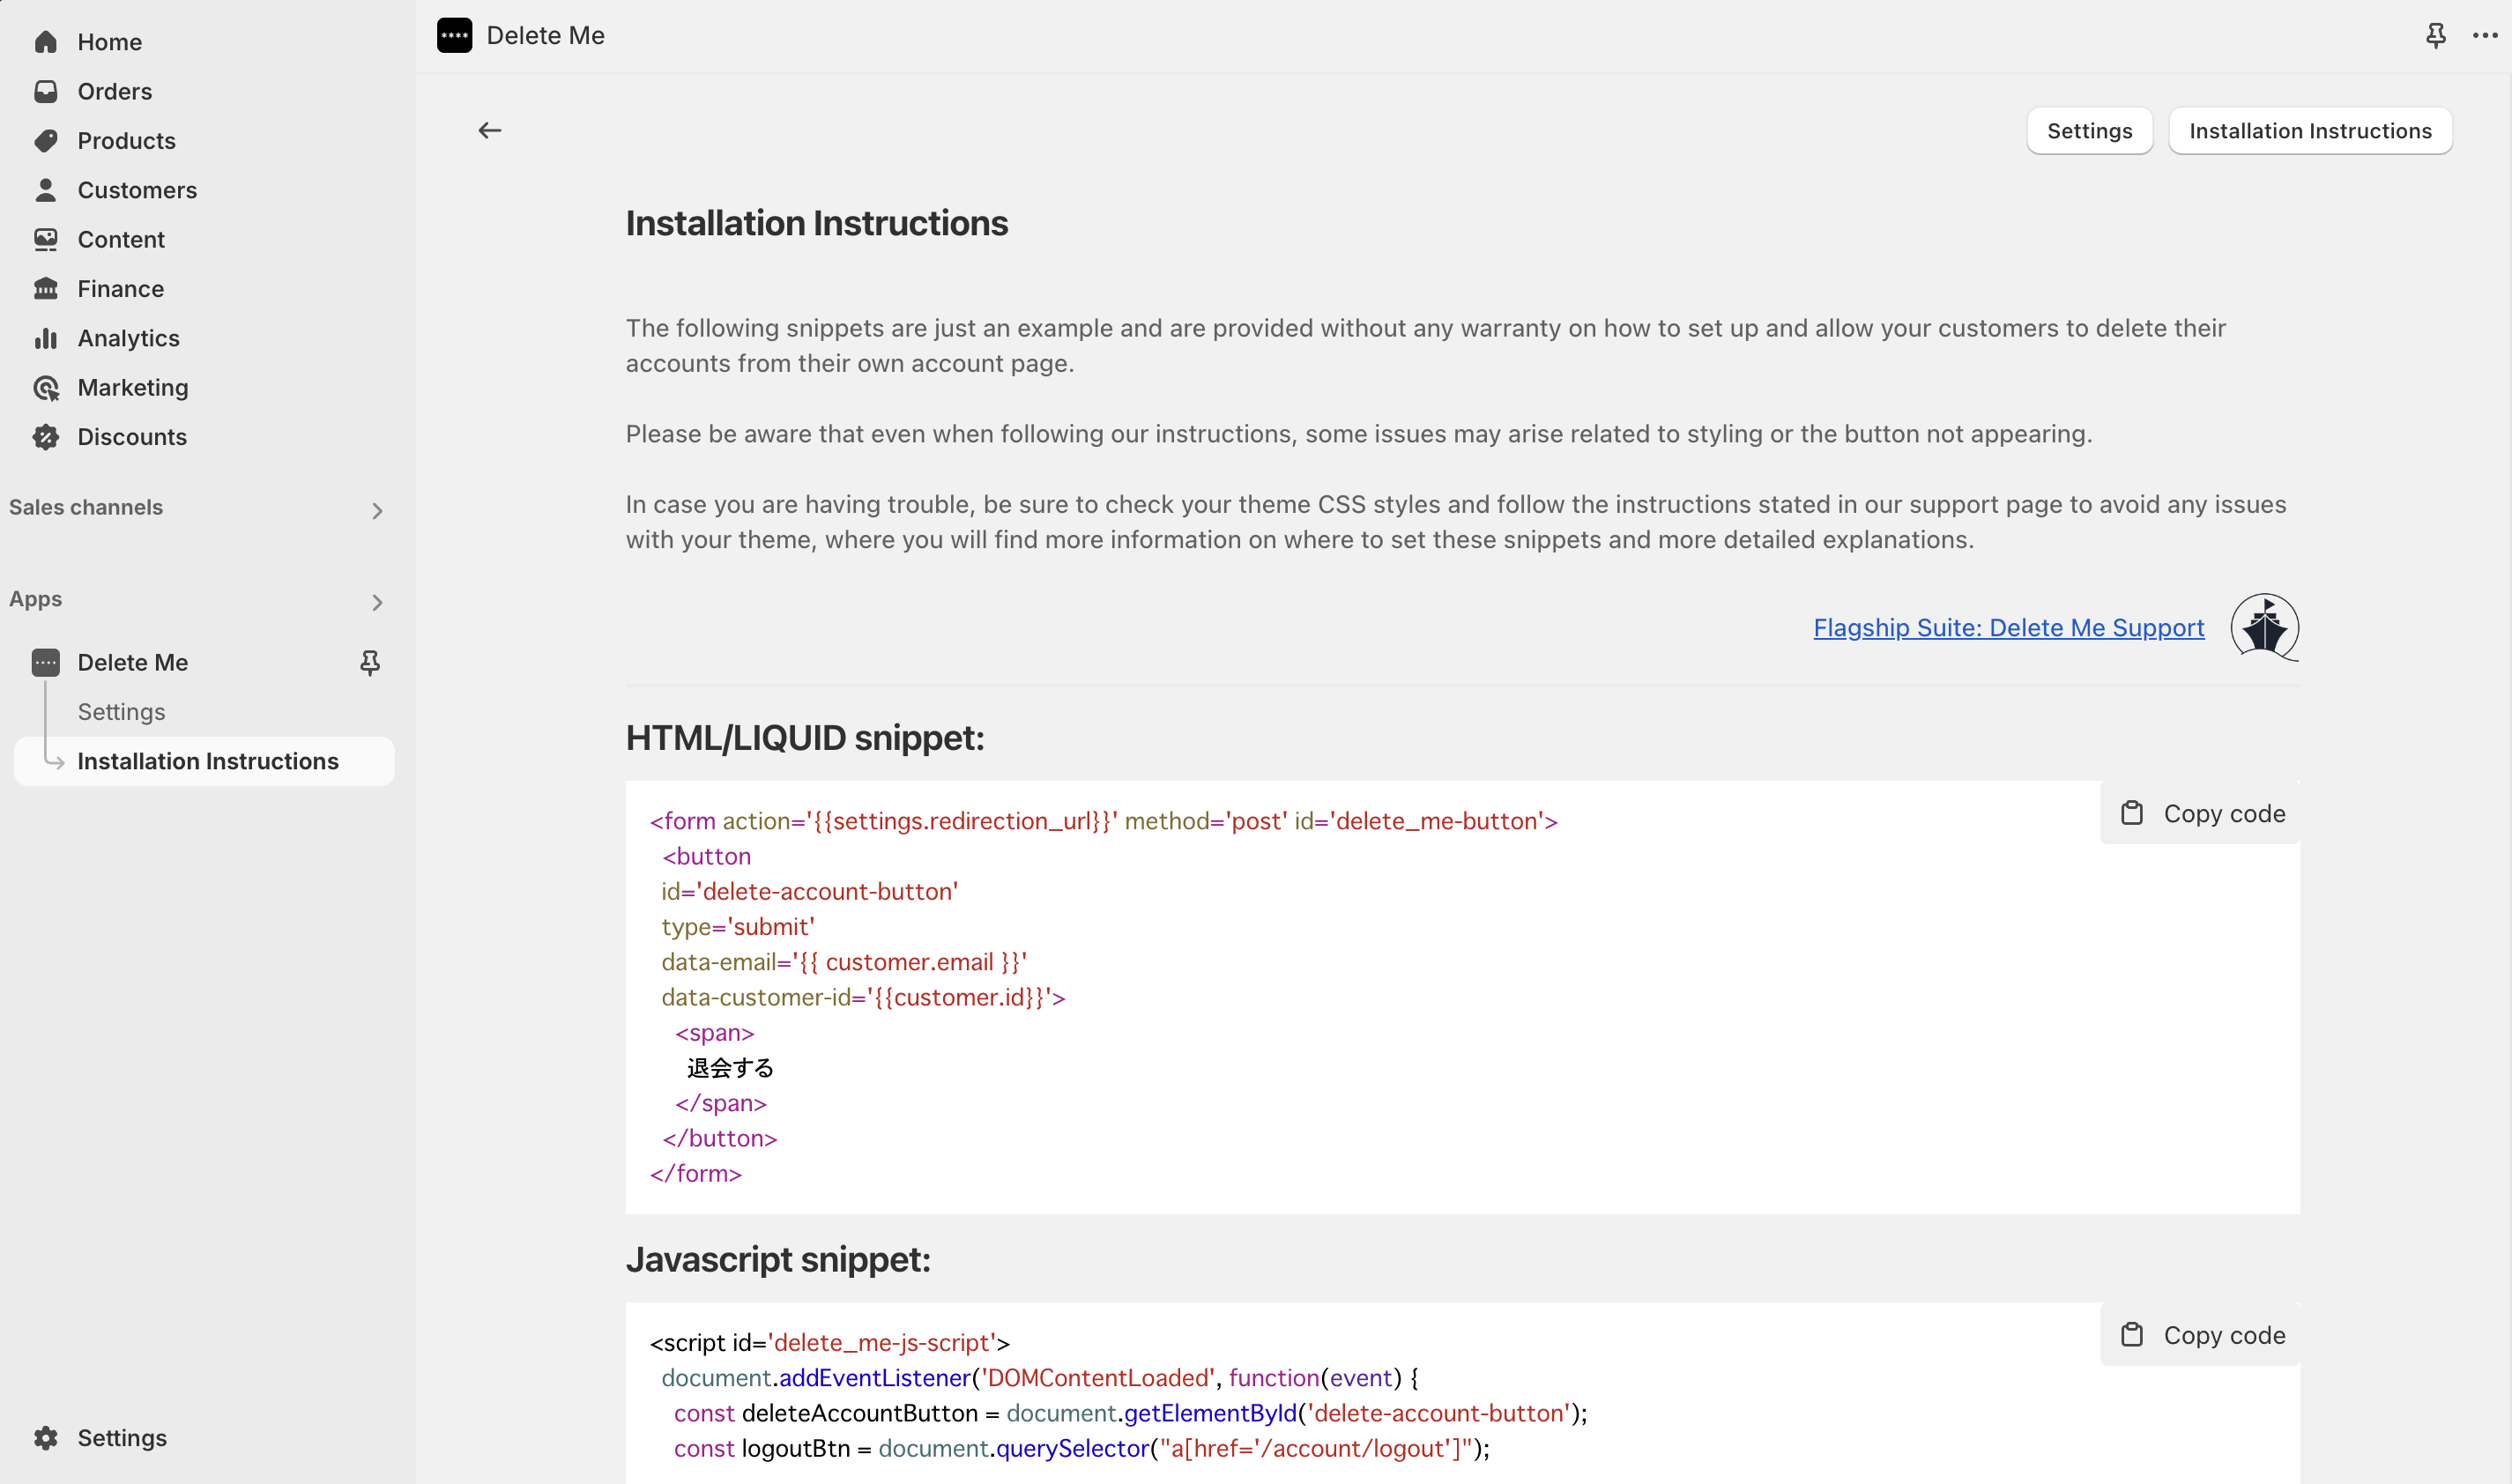Viewport: 2512px width, 1484px height.
Task: Click the Home house icon
Action: tap(46, 42)
